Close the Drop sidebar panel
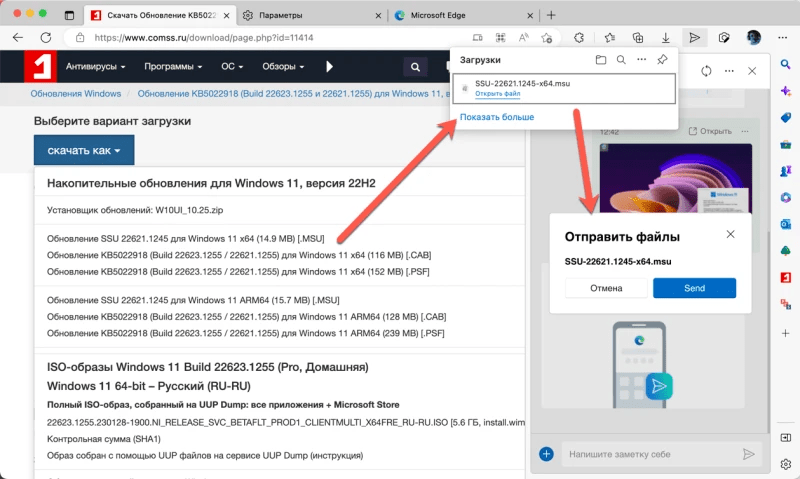800x479 pixels. pos(752,71)
